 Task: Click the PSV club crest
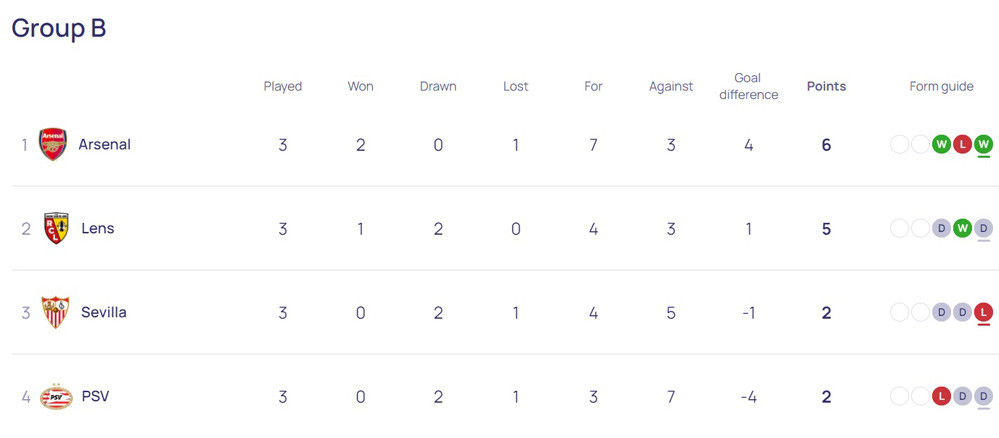56,397
